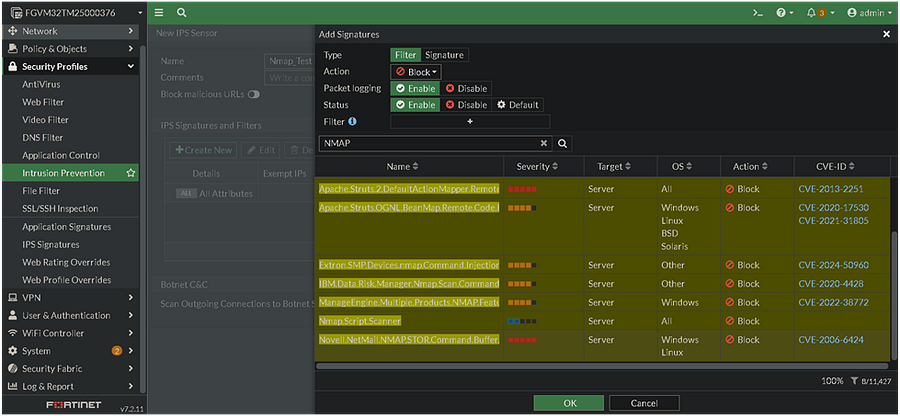Expand the Network menu
Viewport: 900px width, 416px height.
pyautogui.click(x=72, y=31)
